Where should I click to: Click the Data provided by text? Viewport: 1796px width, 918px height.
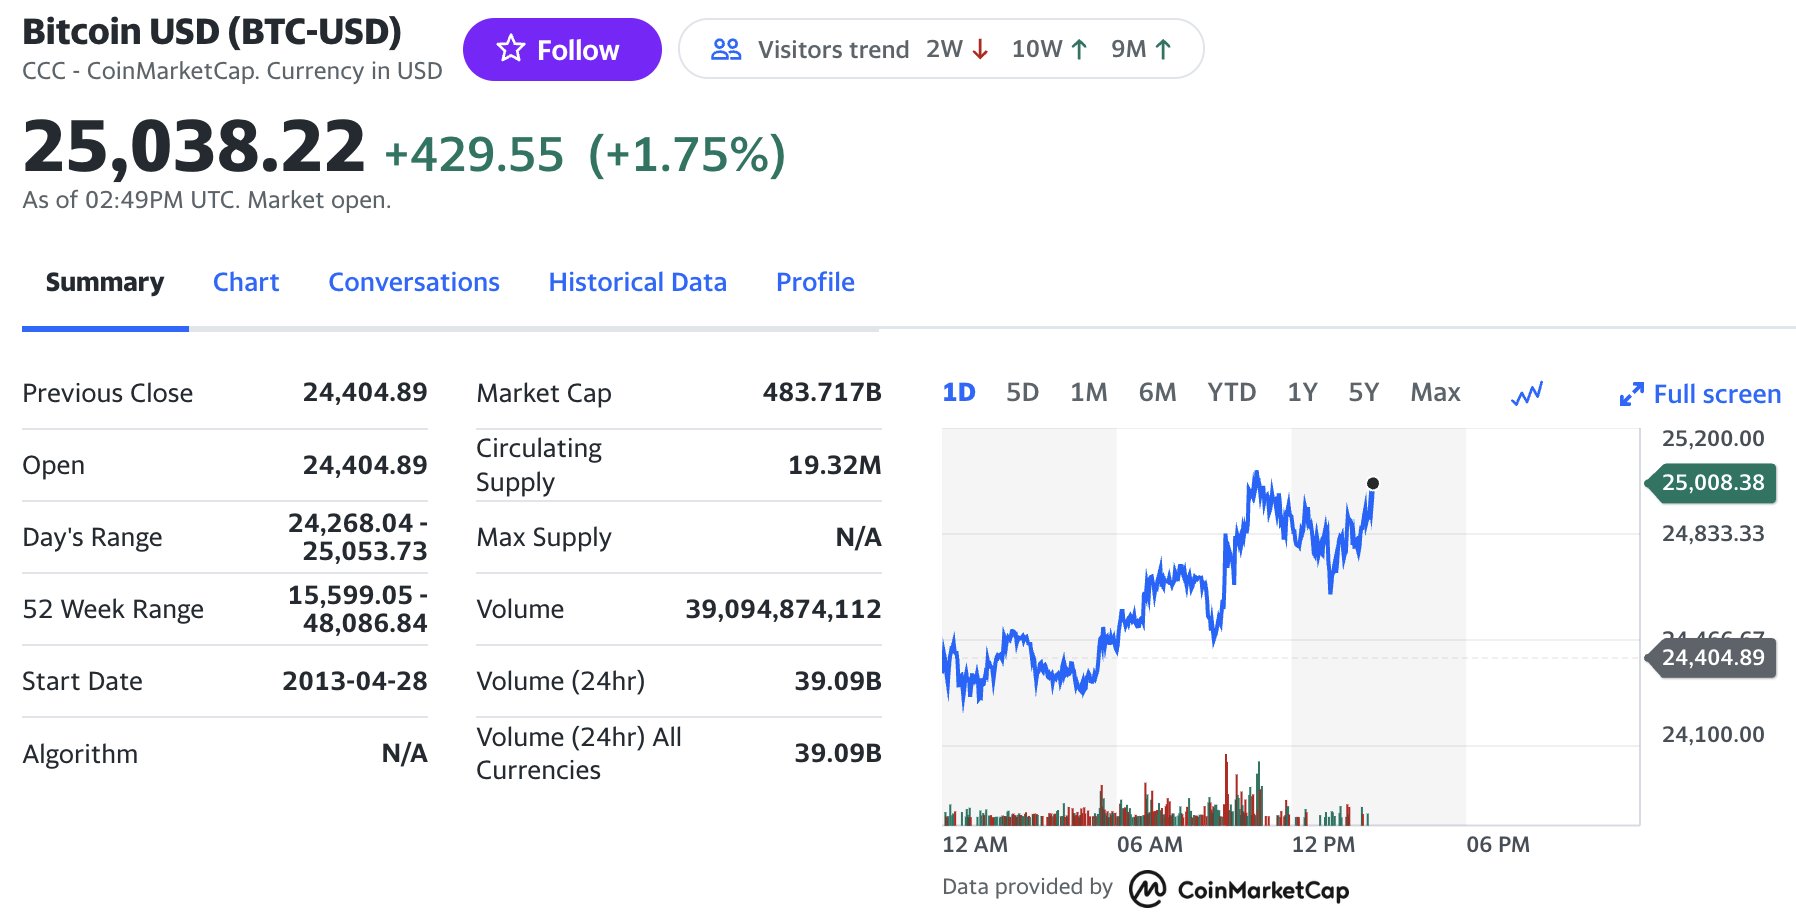click(1027, 886)
